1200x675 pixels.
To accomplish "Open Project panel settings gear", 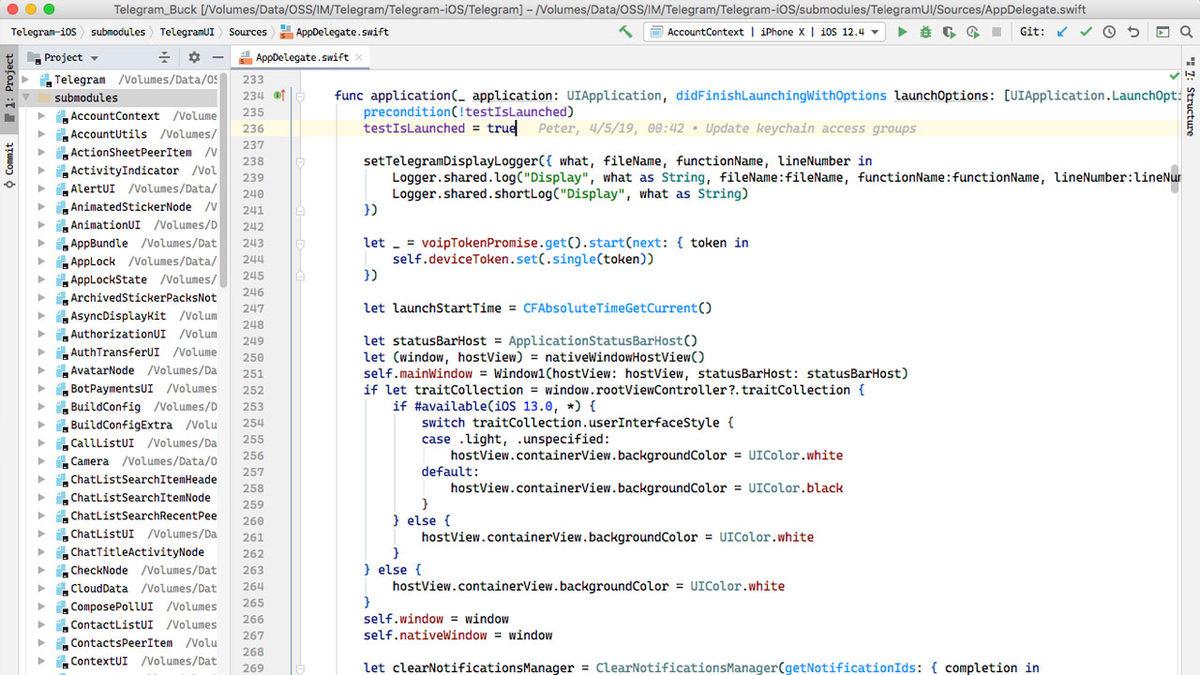I will pos(194,58).
